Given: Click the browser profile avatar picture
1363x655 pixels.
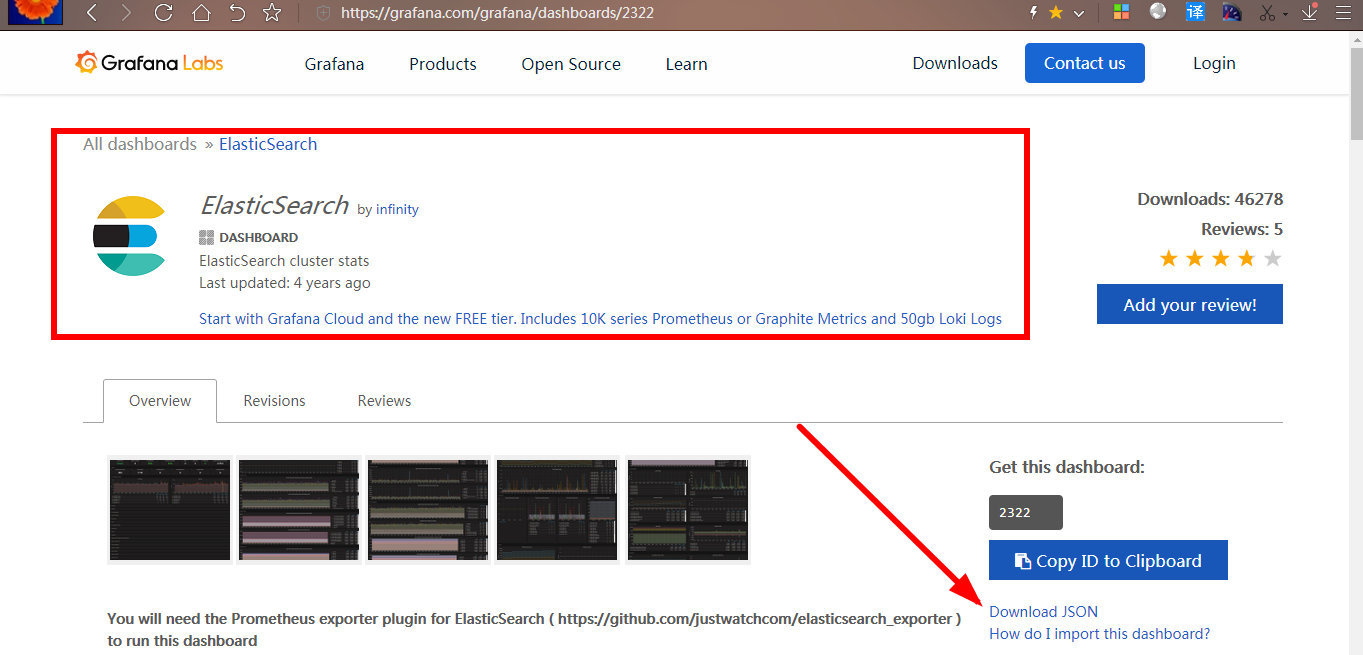Looking at the screenshot, I should coord(35,12).
